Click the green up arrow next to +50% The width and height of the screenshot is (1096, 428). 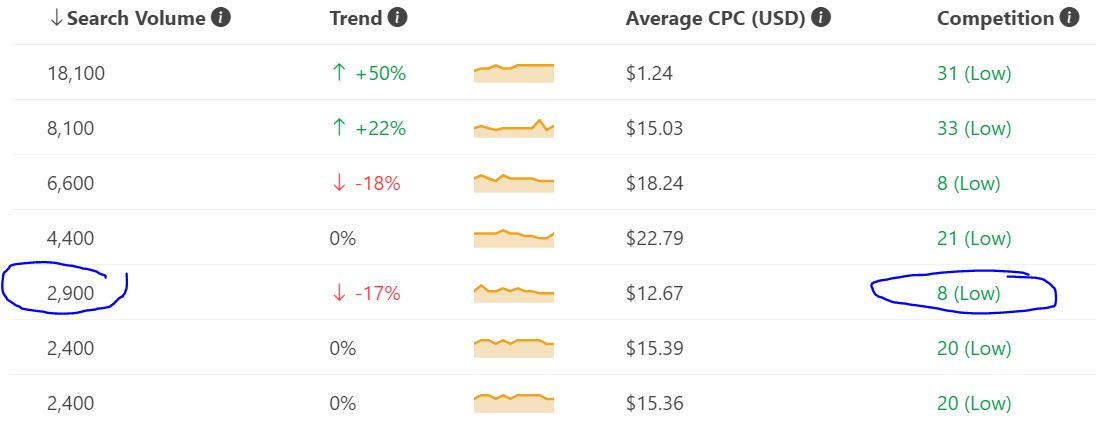[339, 73]
